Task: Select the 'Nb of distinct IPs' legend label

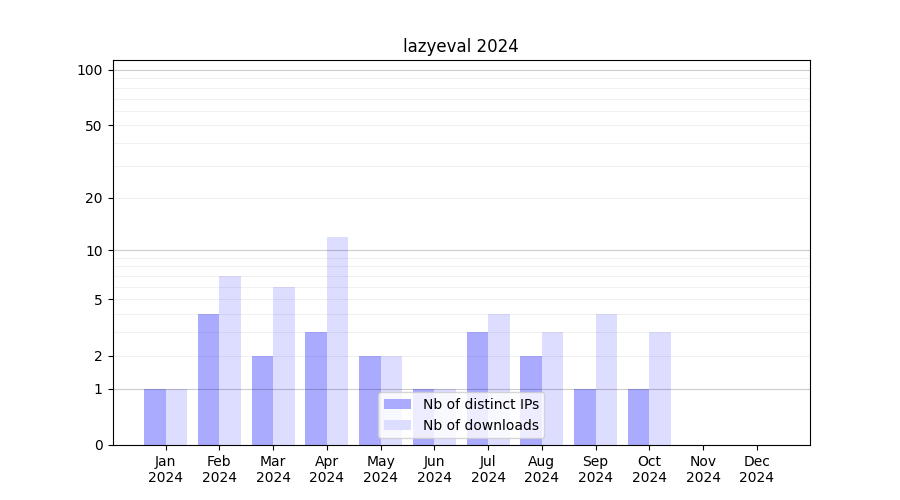Action: [480, 404]
